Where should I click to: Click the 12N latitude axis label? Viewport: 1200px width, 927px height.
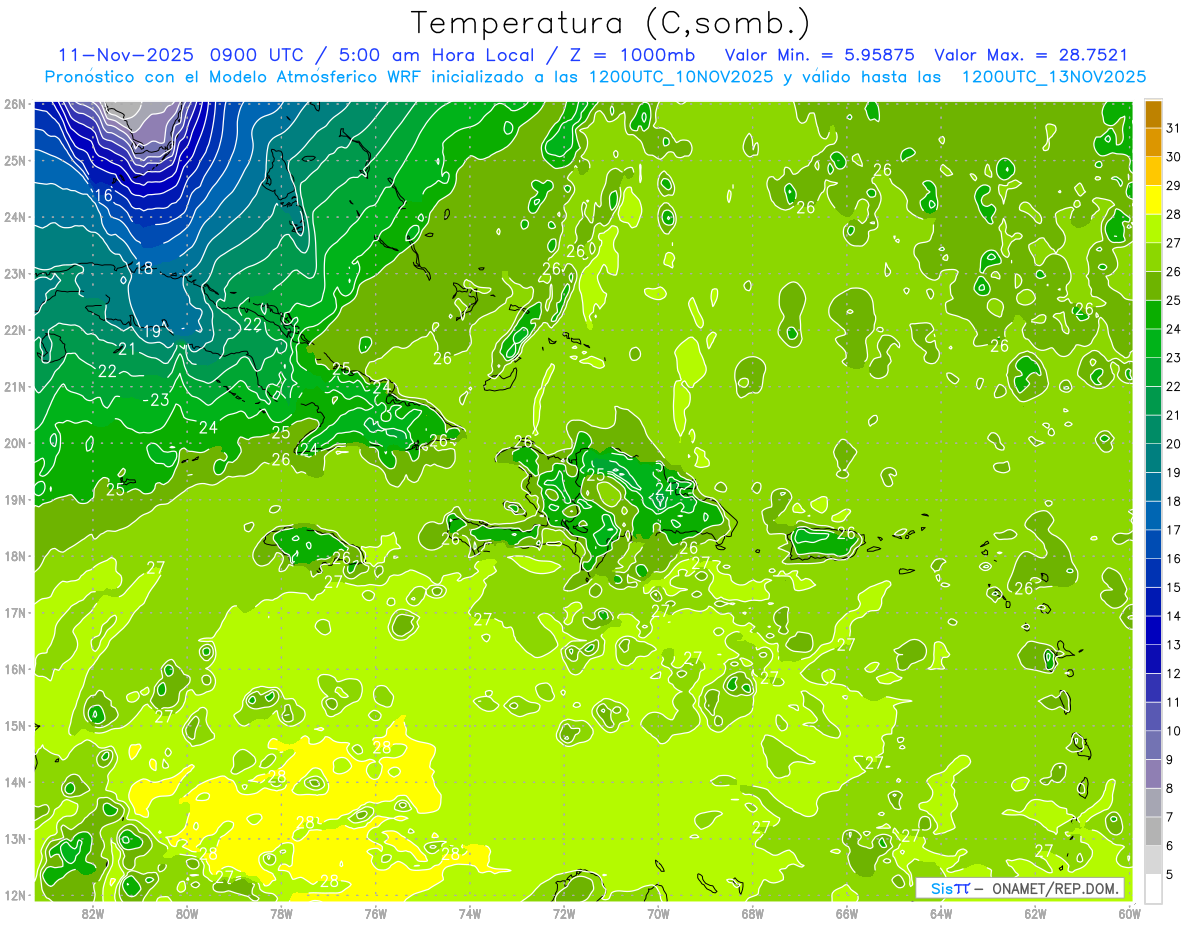14,895
